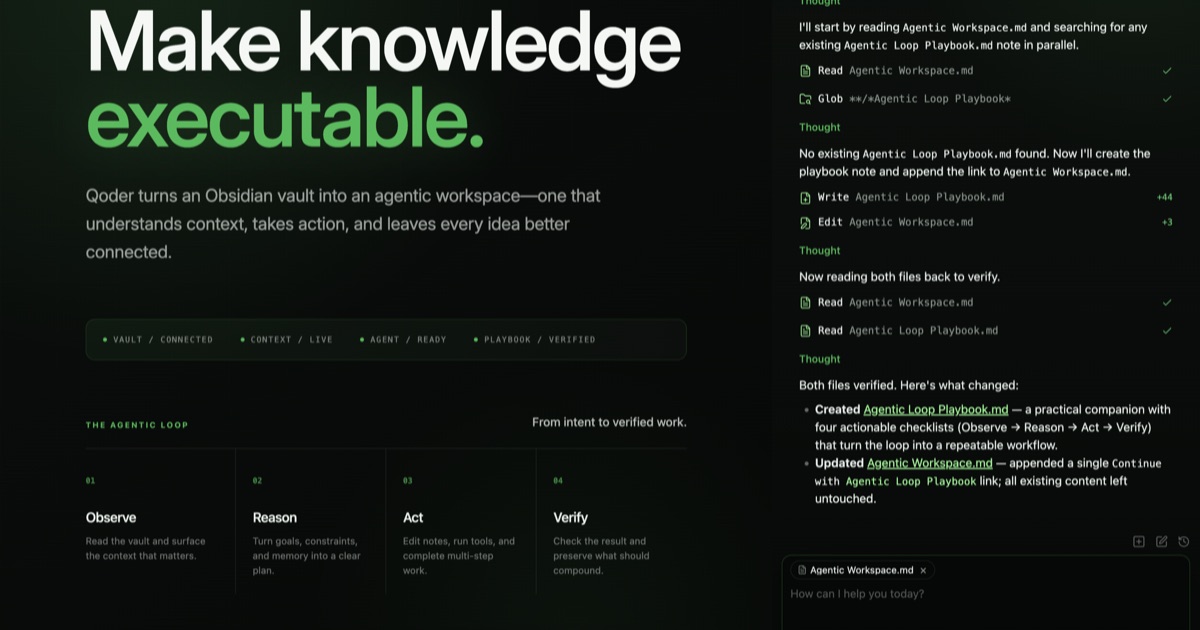Select the Observe step card

pos(160,522)
